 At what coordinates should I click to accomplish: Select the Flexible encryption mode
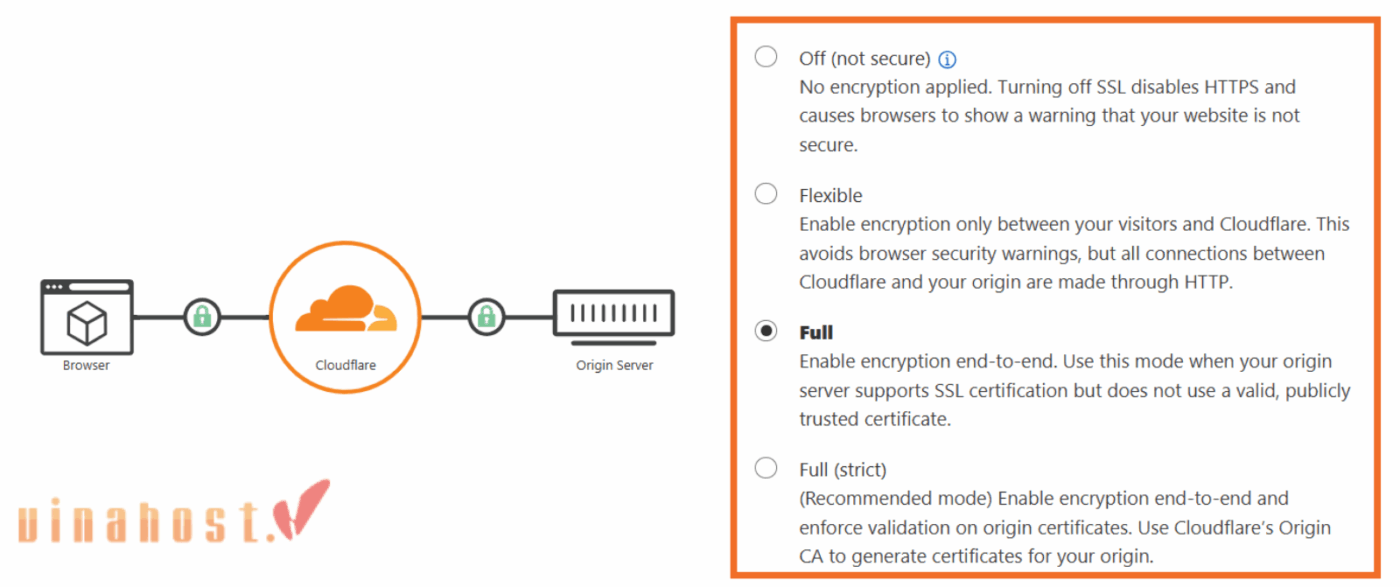point(765,194)
